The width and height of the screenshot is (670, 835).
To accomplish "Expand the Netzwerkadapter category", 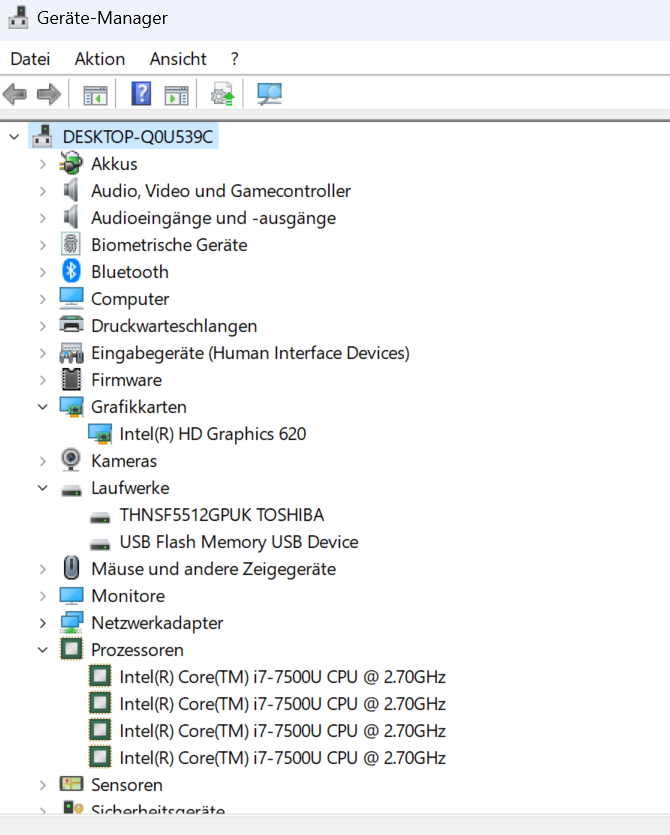I will coord(43,623).
